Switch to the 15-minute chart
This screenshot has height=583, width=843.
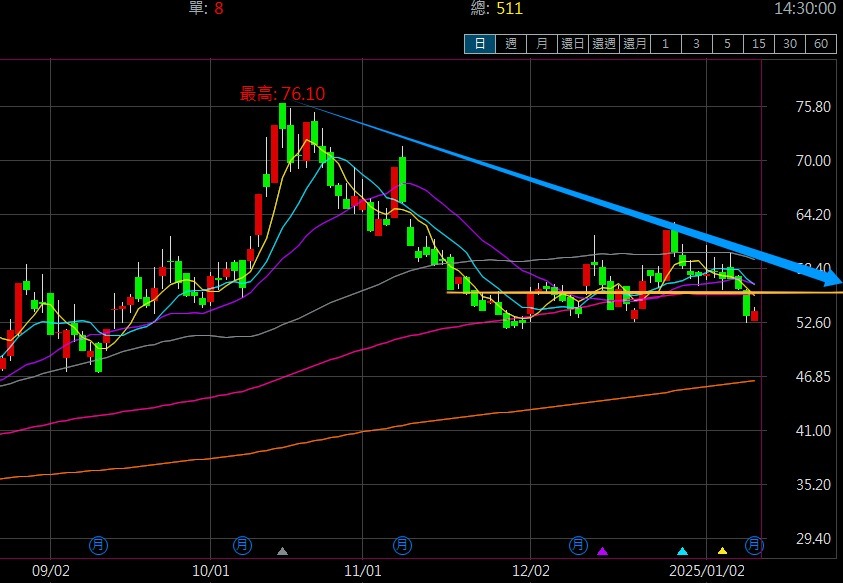[759, 43]
